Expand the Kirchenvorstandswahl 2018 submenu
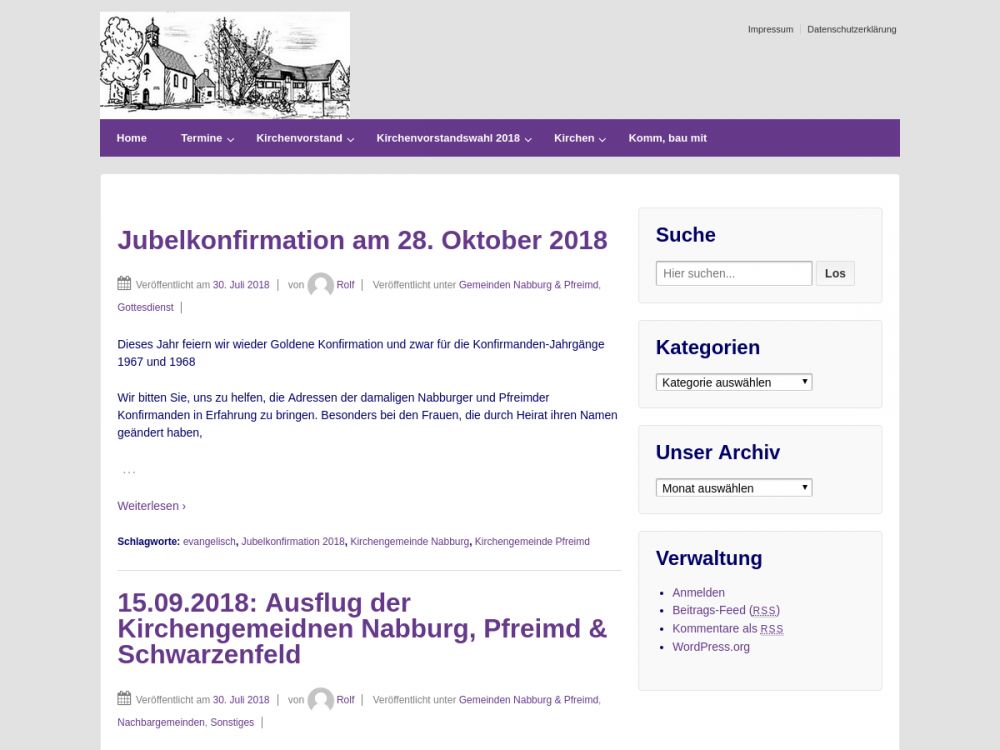 (529, 139)
